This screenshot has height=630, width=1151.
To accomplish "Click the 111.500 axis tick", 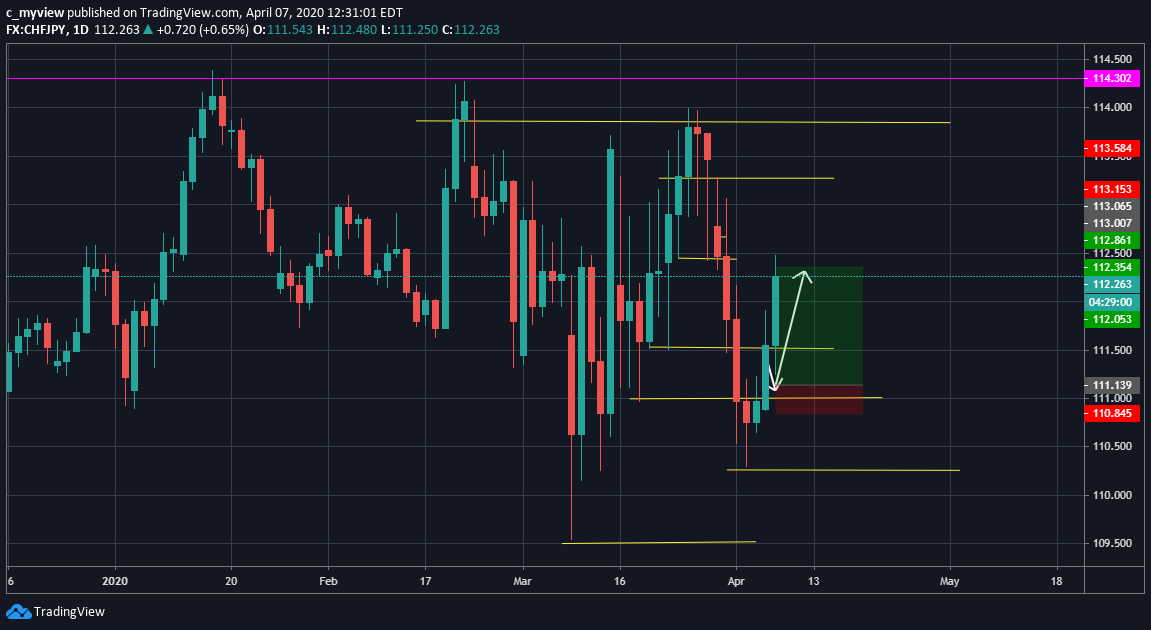I will click(1112, 350).
